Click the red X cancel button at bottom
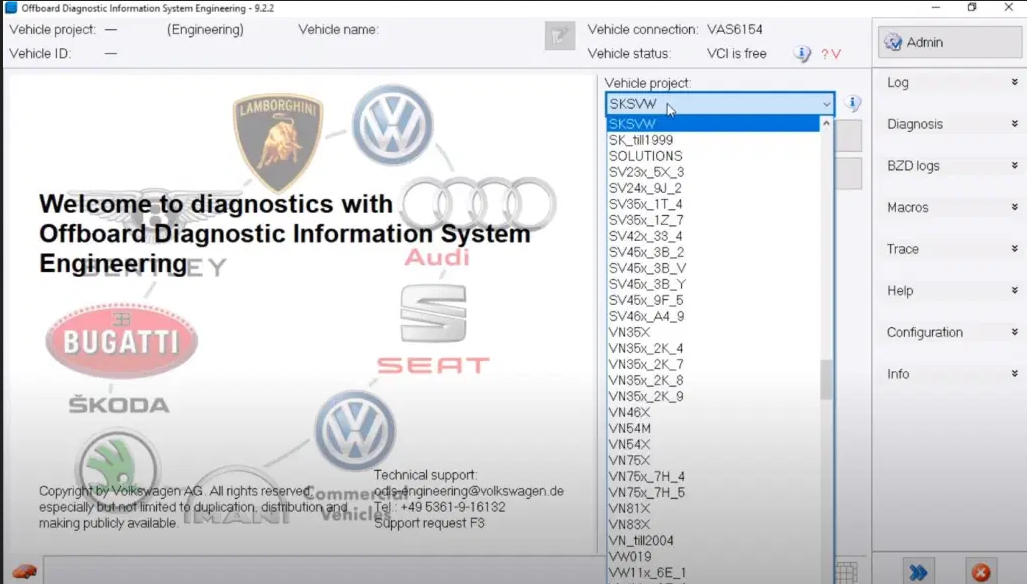Viewport: 1027px width, 584px height. [x=980, y=573]
